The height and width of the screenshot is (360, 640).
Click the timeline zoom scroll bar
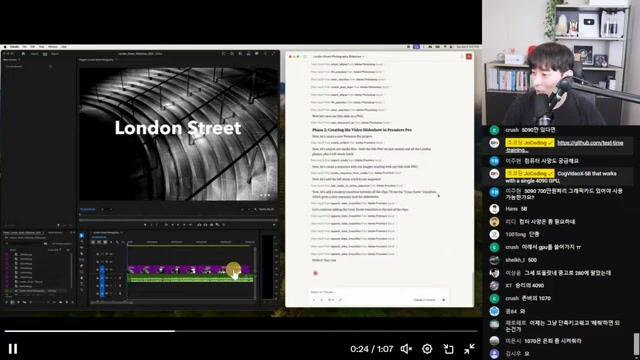pos(111,302)
